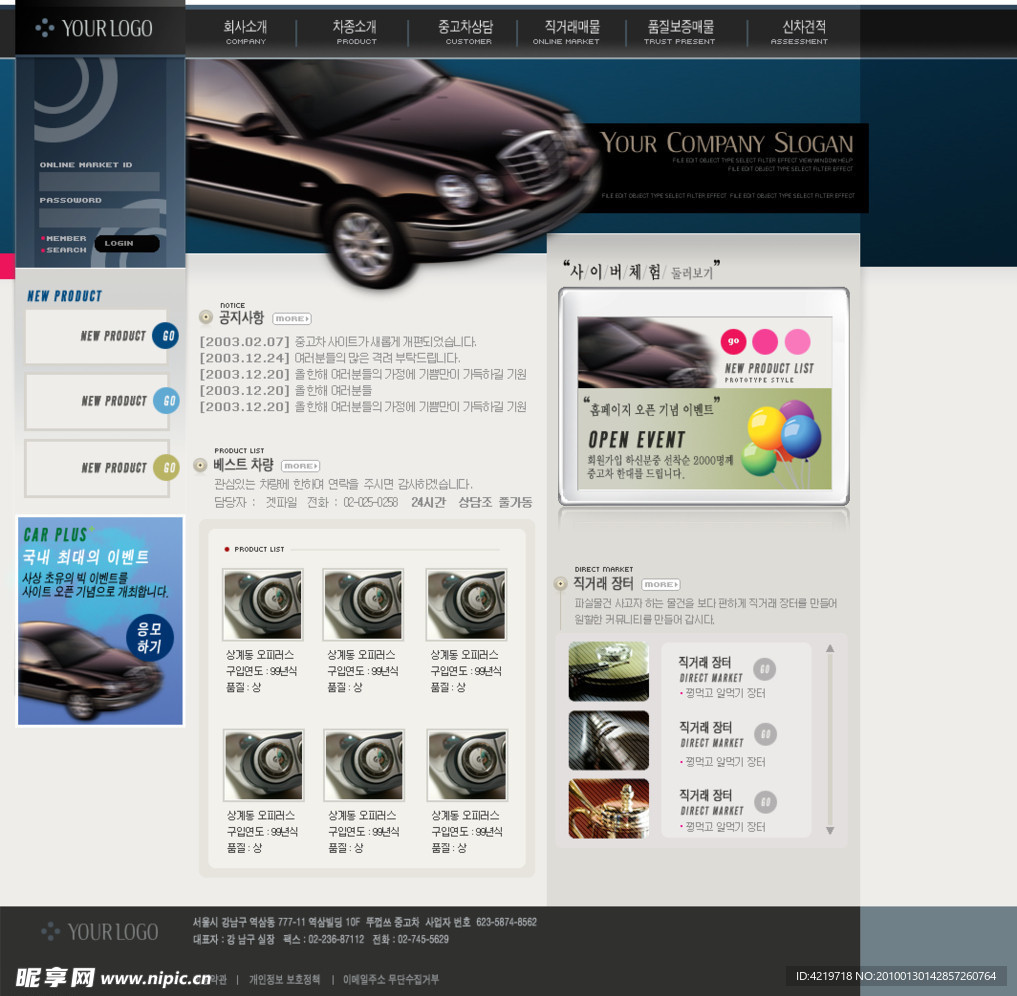The height and width of the screenshot is (996, 1017).
Task: Click the gray GO icon in the bottom 직거래 장터 row
Action: pyautogui.click(x=765, y=802)
